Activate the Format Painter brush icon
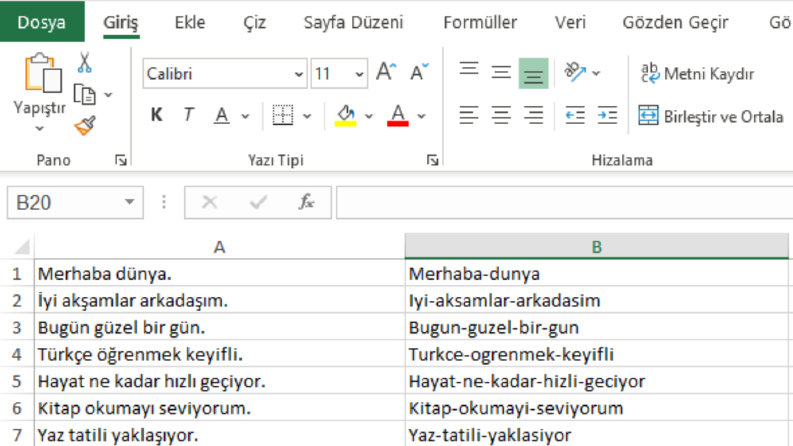793x446 pixels. (84, 125)
